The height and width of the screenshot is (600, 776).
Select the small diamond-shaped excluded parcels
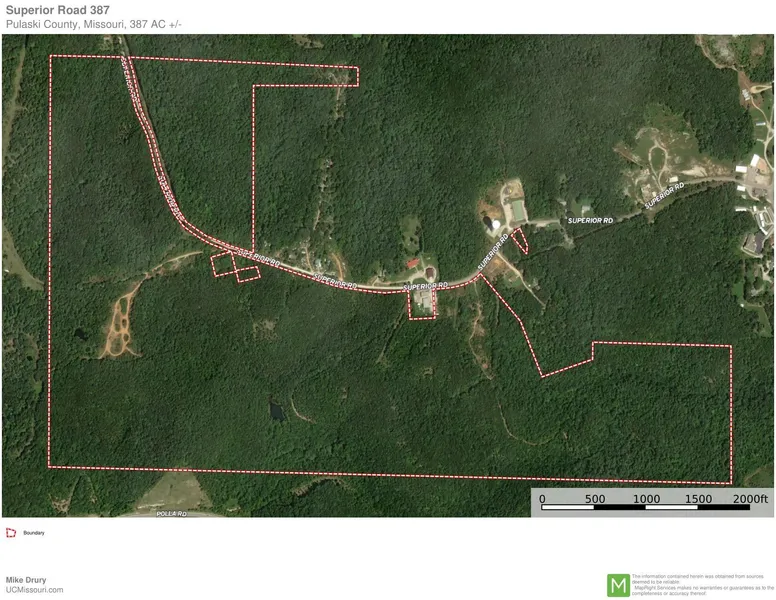[232, 266]
